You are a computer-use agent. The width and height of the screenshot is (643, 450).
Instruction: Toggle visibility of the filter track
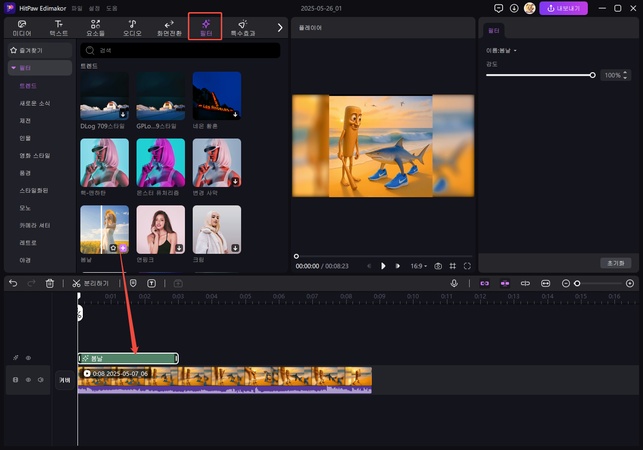point(28,357)
